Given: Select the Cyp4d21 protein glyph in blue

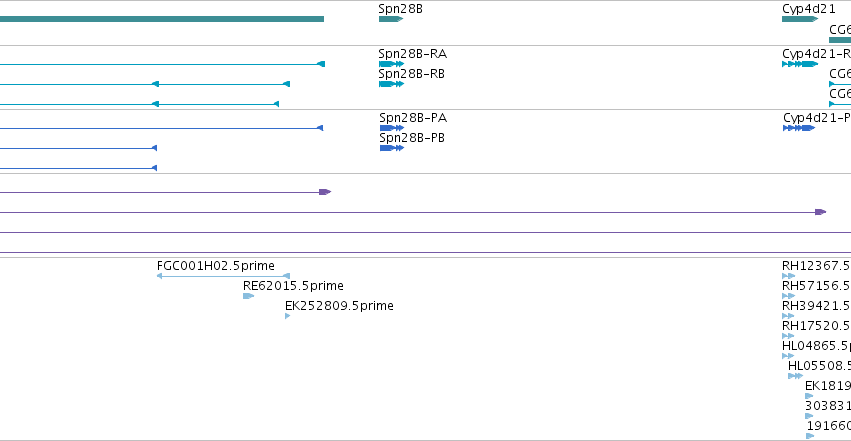Looking at the screenshot, I should pyautogui.click(x=799, y=128).
